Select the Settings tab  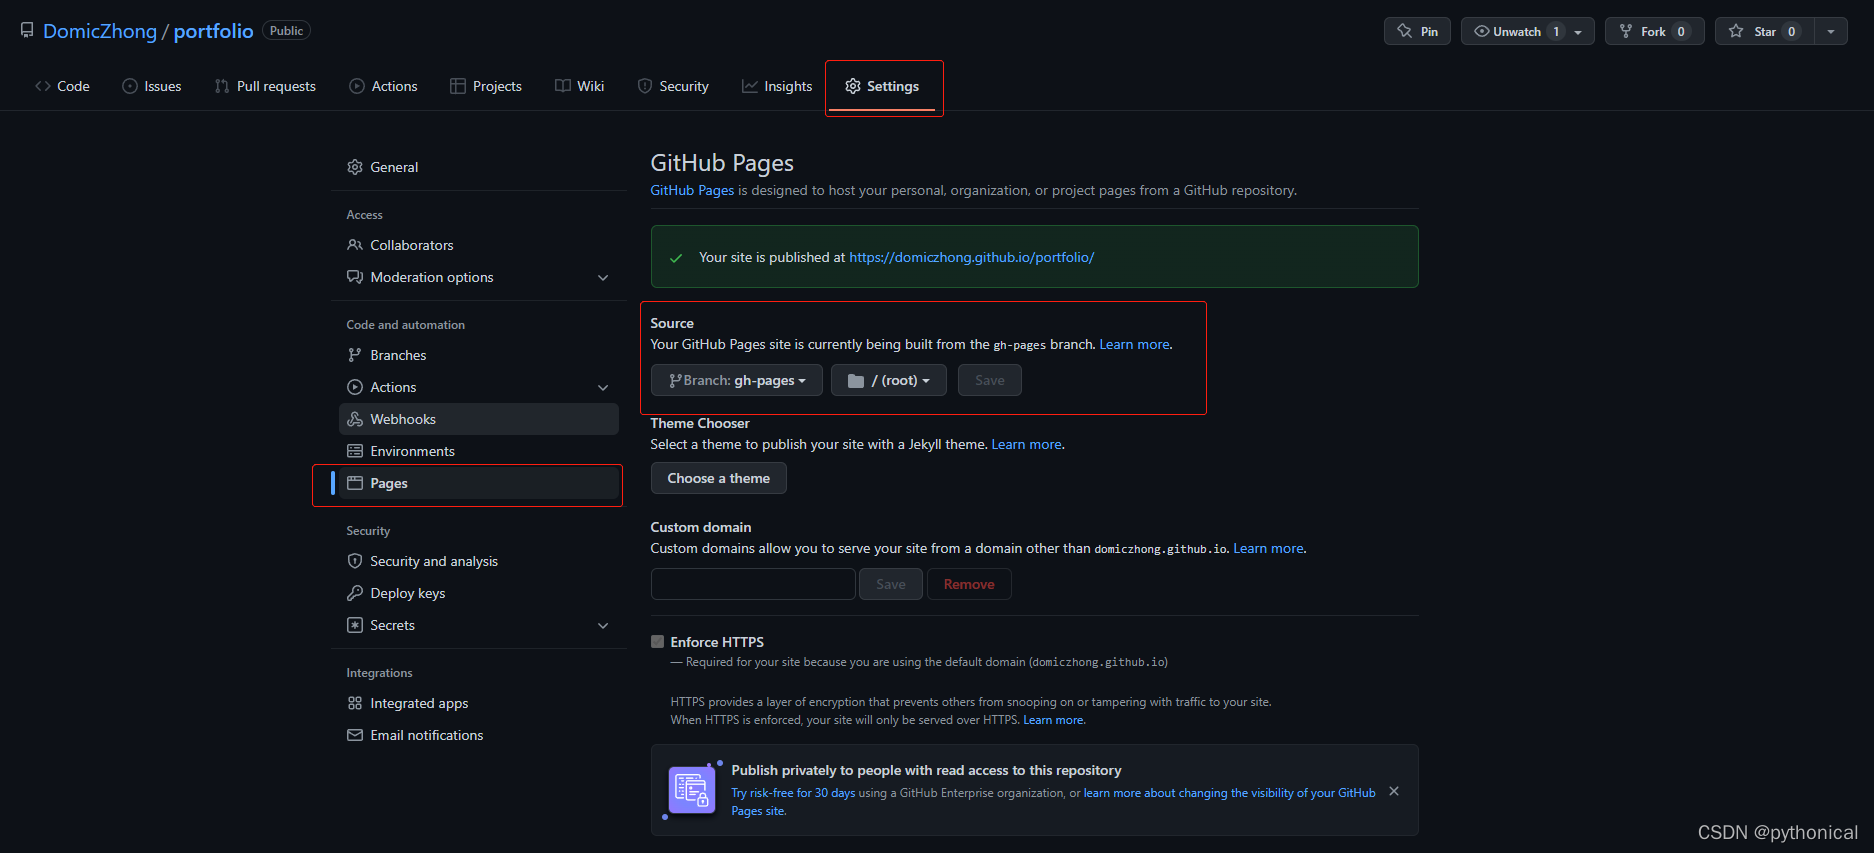pyautogui.click(x=882, y=86)
